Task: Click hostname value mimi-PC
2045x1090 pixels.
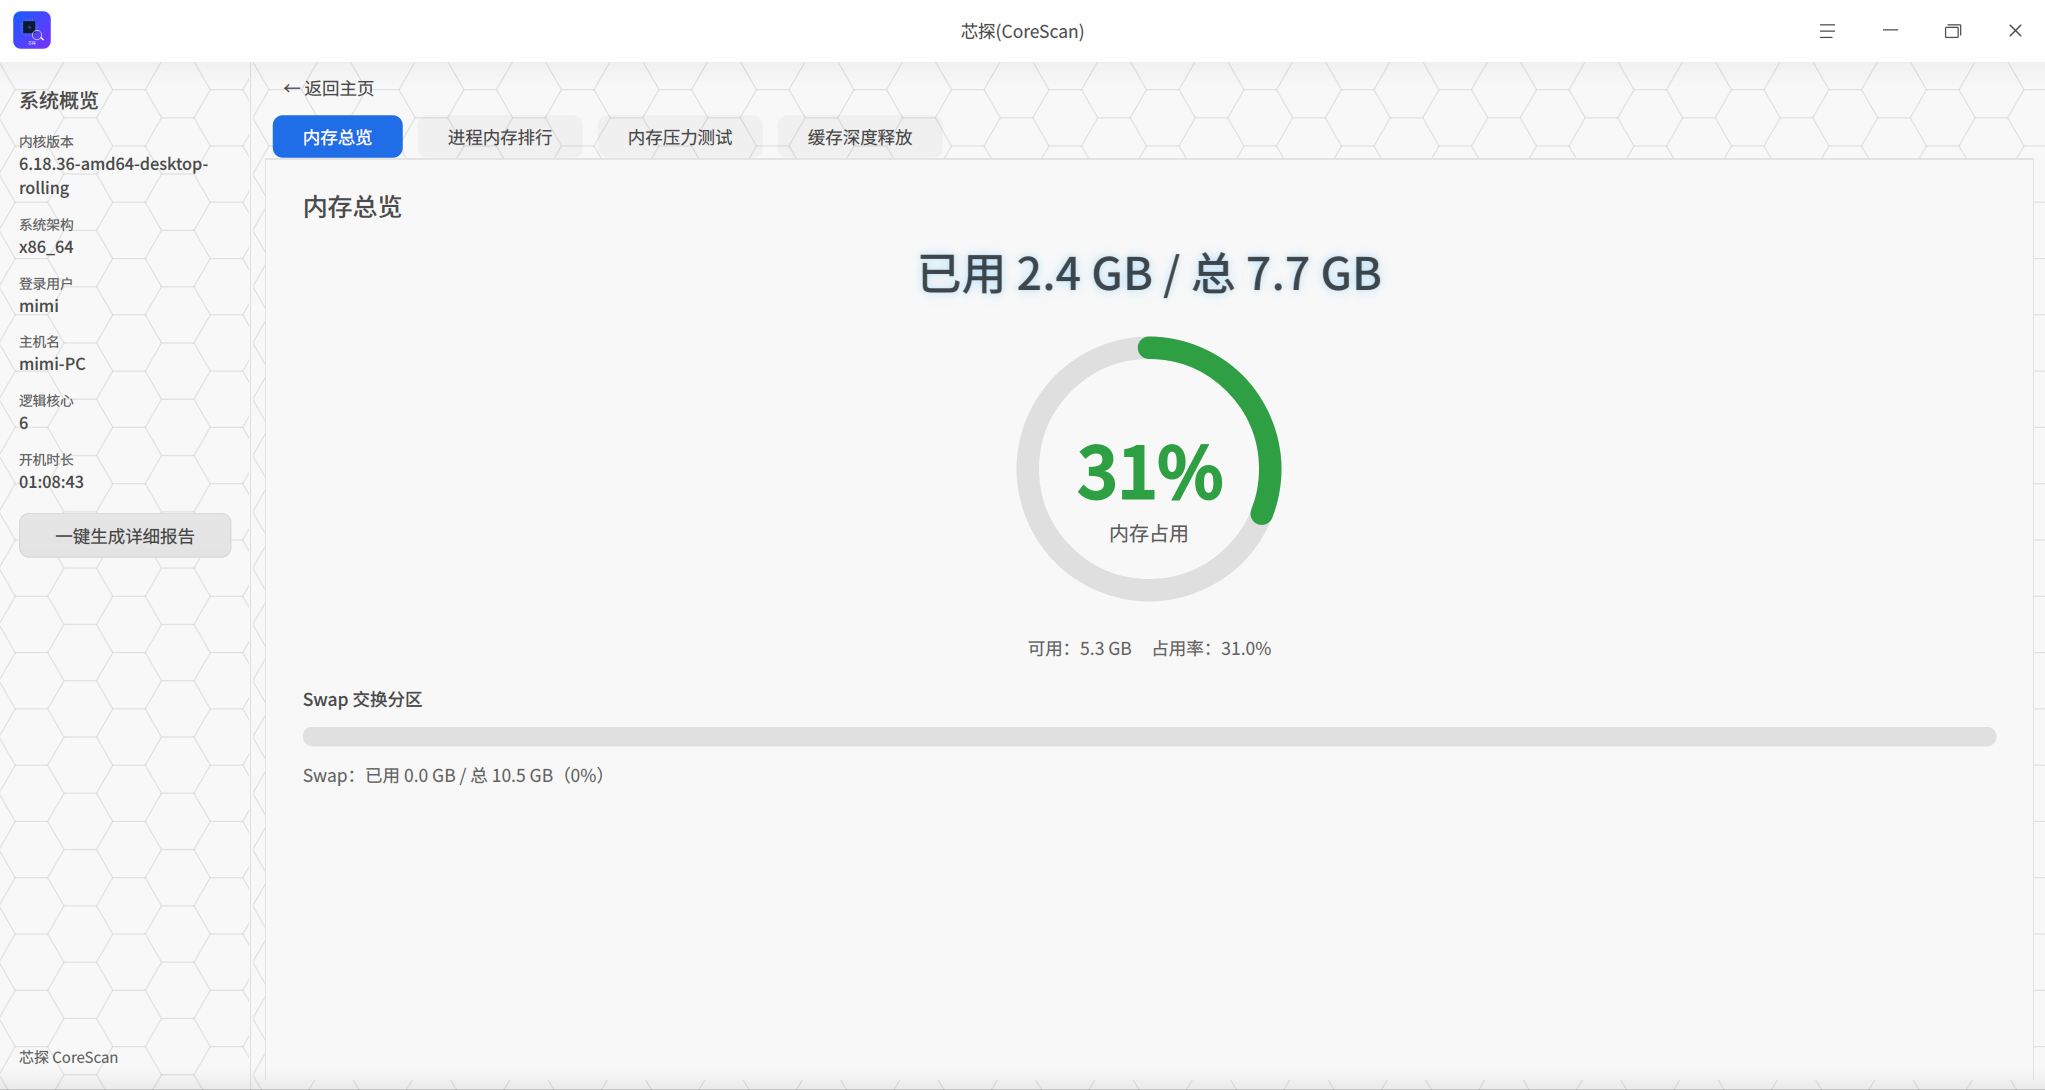Action: 52,364
